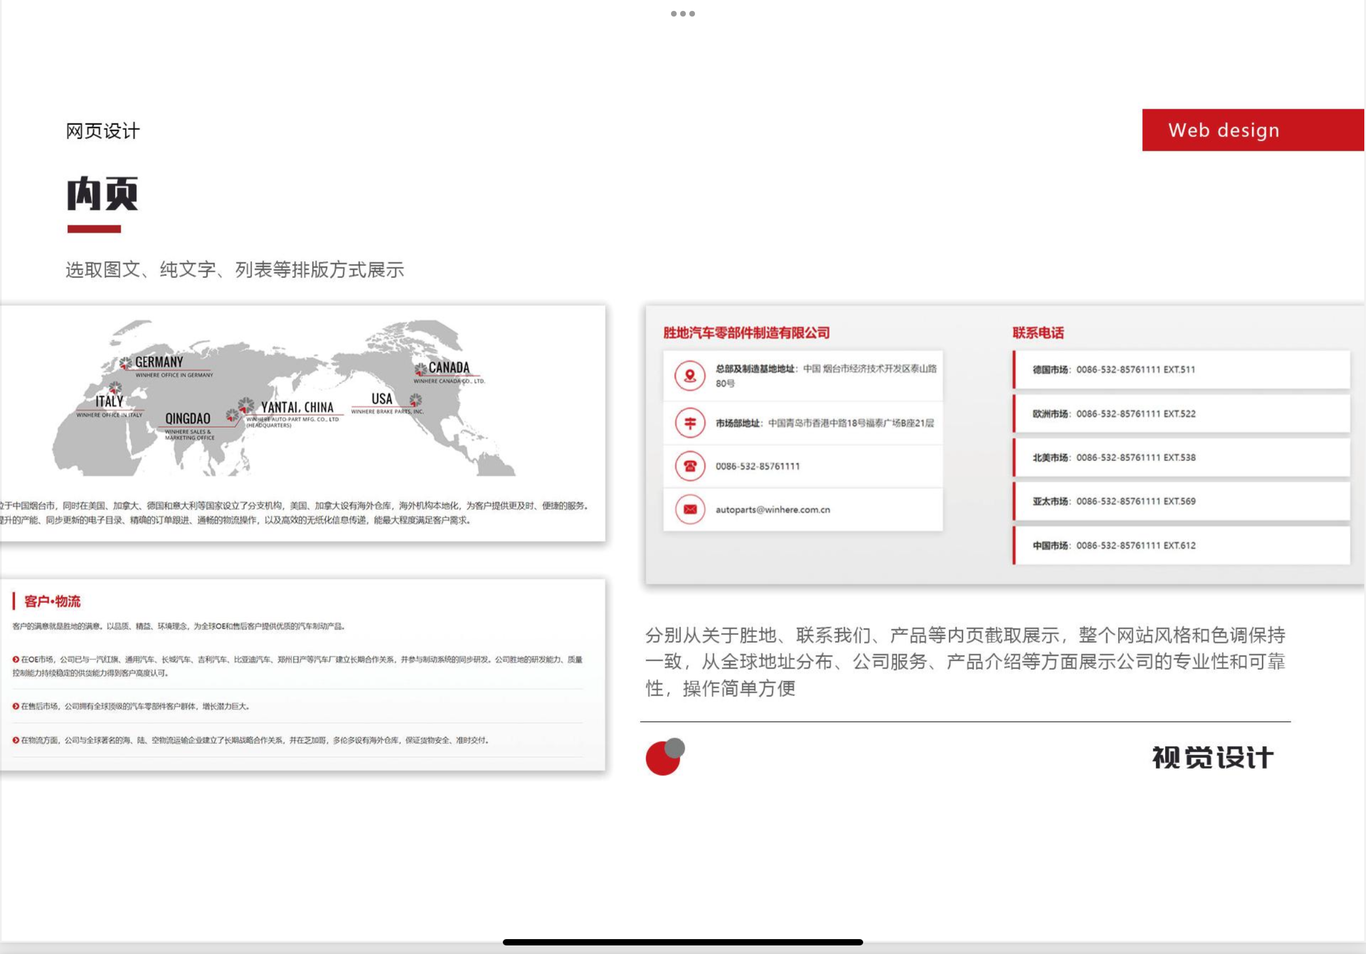Open the contact page screenshot thumbnail

pos(1005,445)
